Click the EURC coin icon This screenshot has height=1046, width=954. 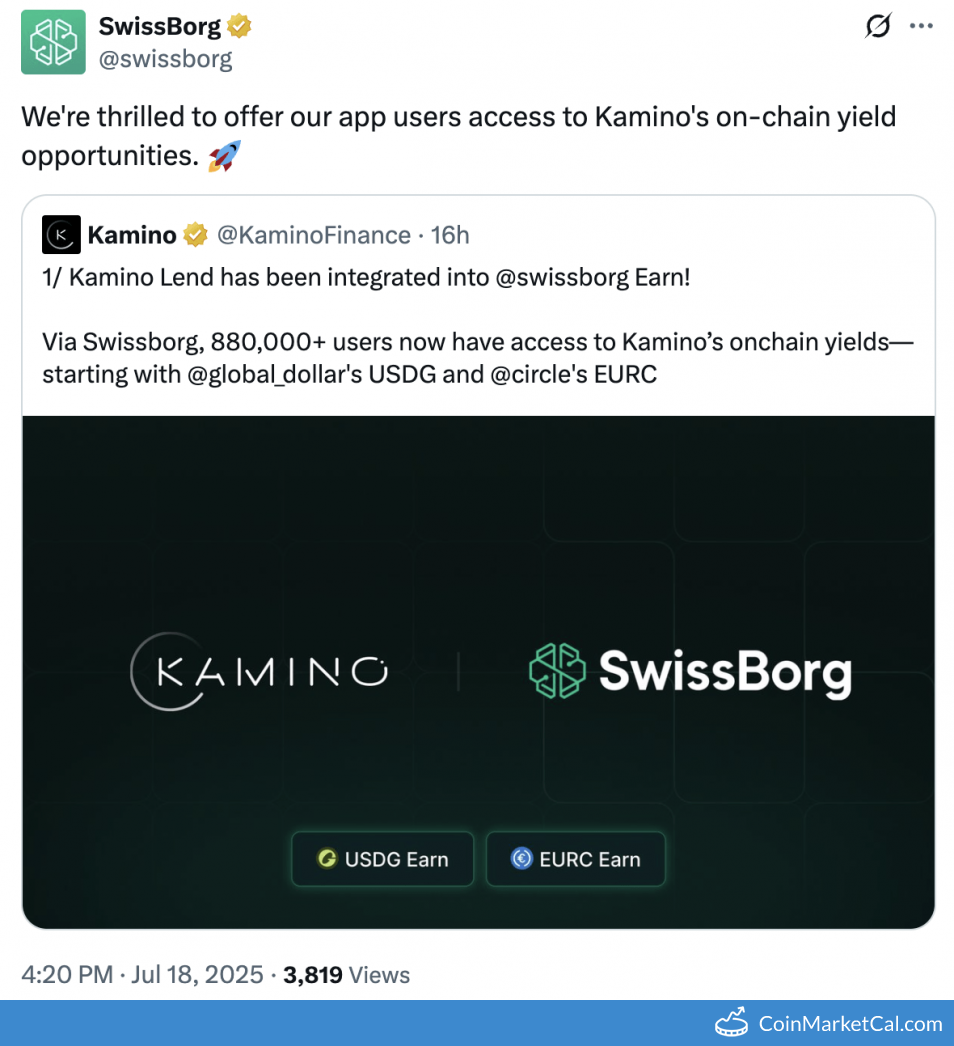coord(521,858)
